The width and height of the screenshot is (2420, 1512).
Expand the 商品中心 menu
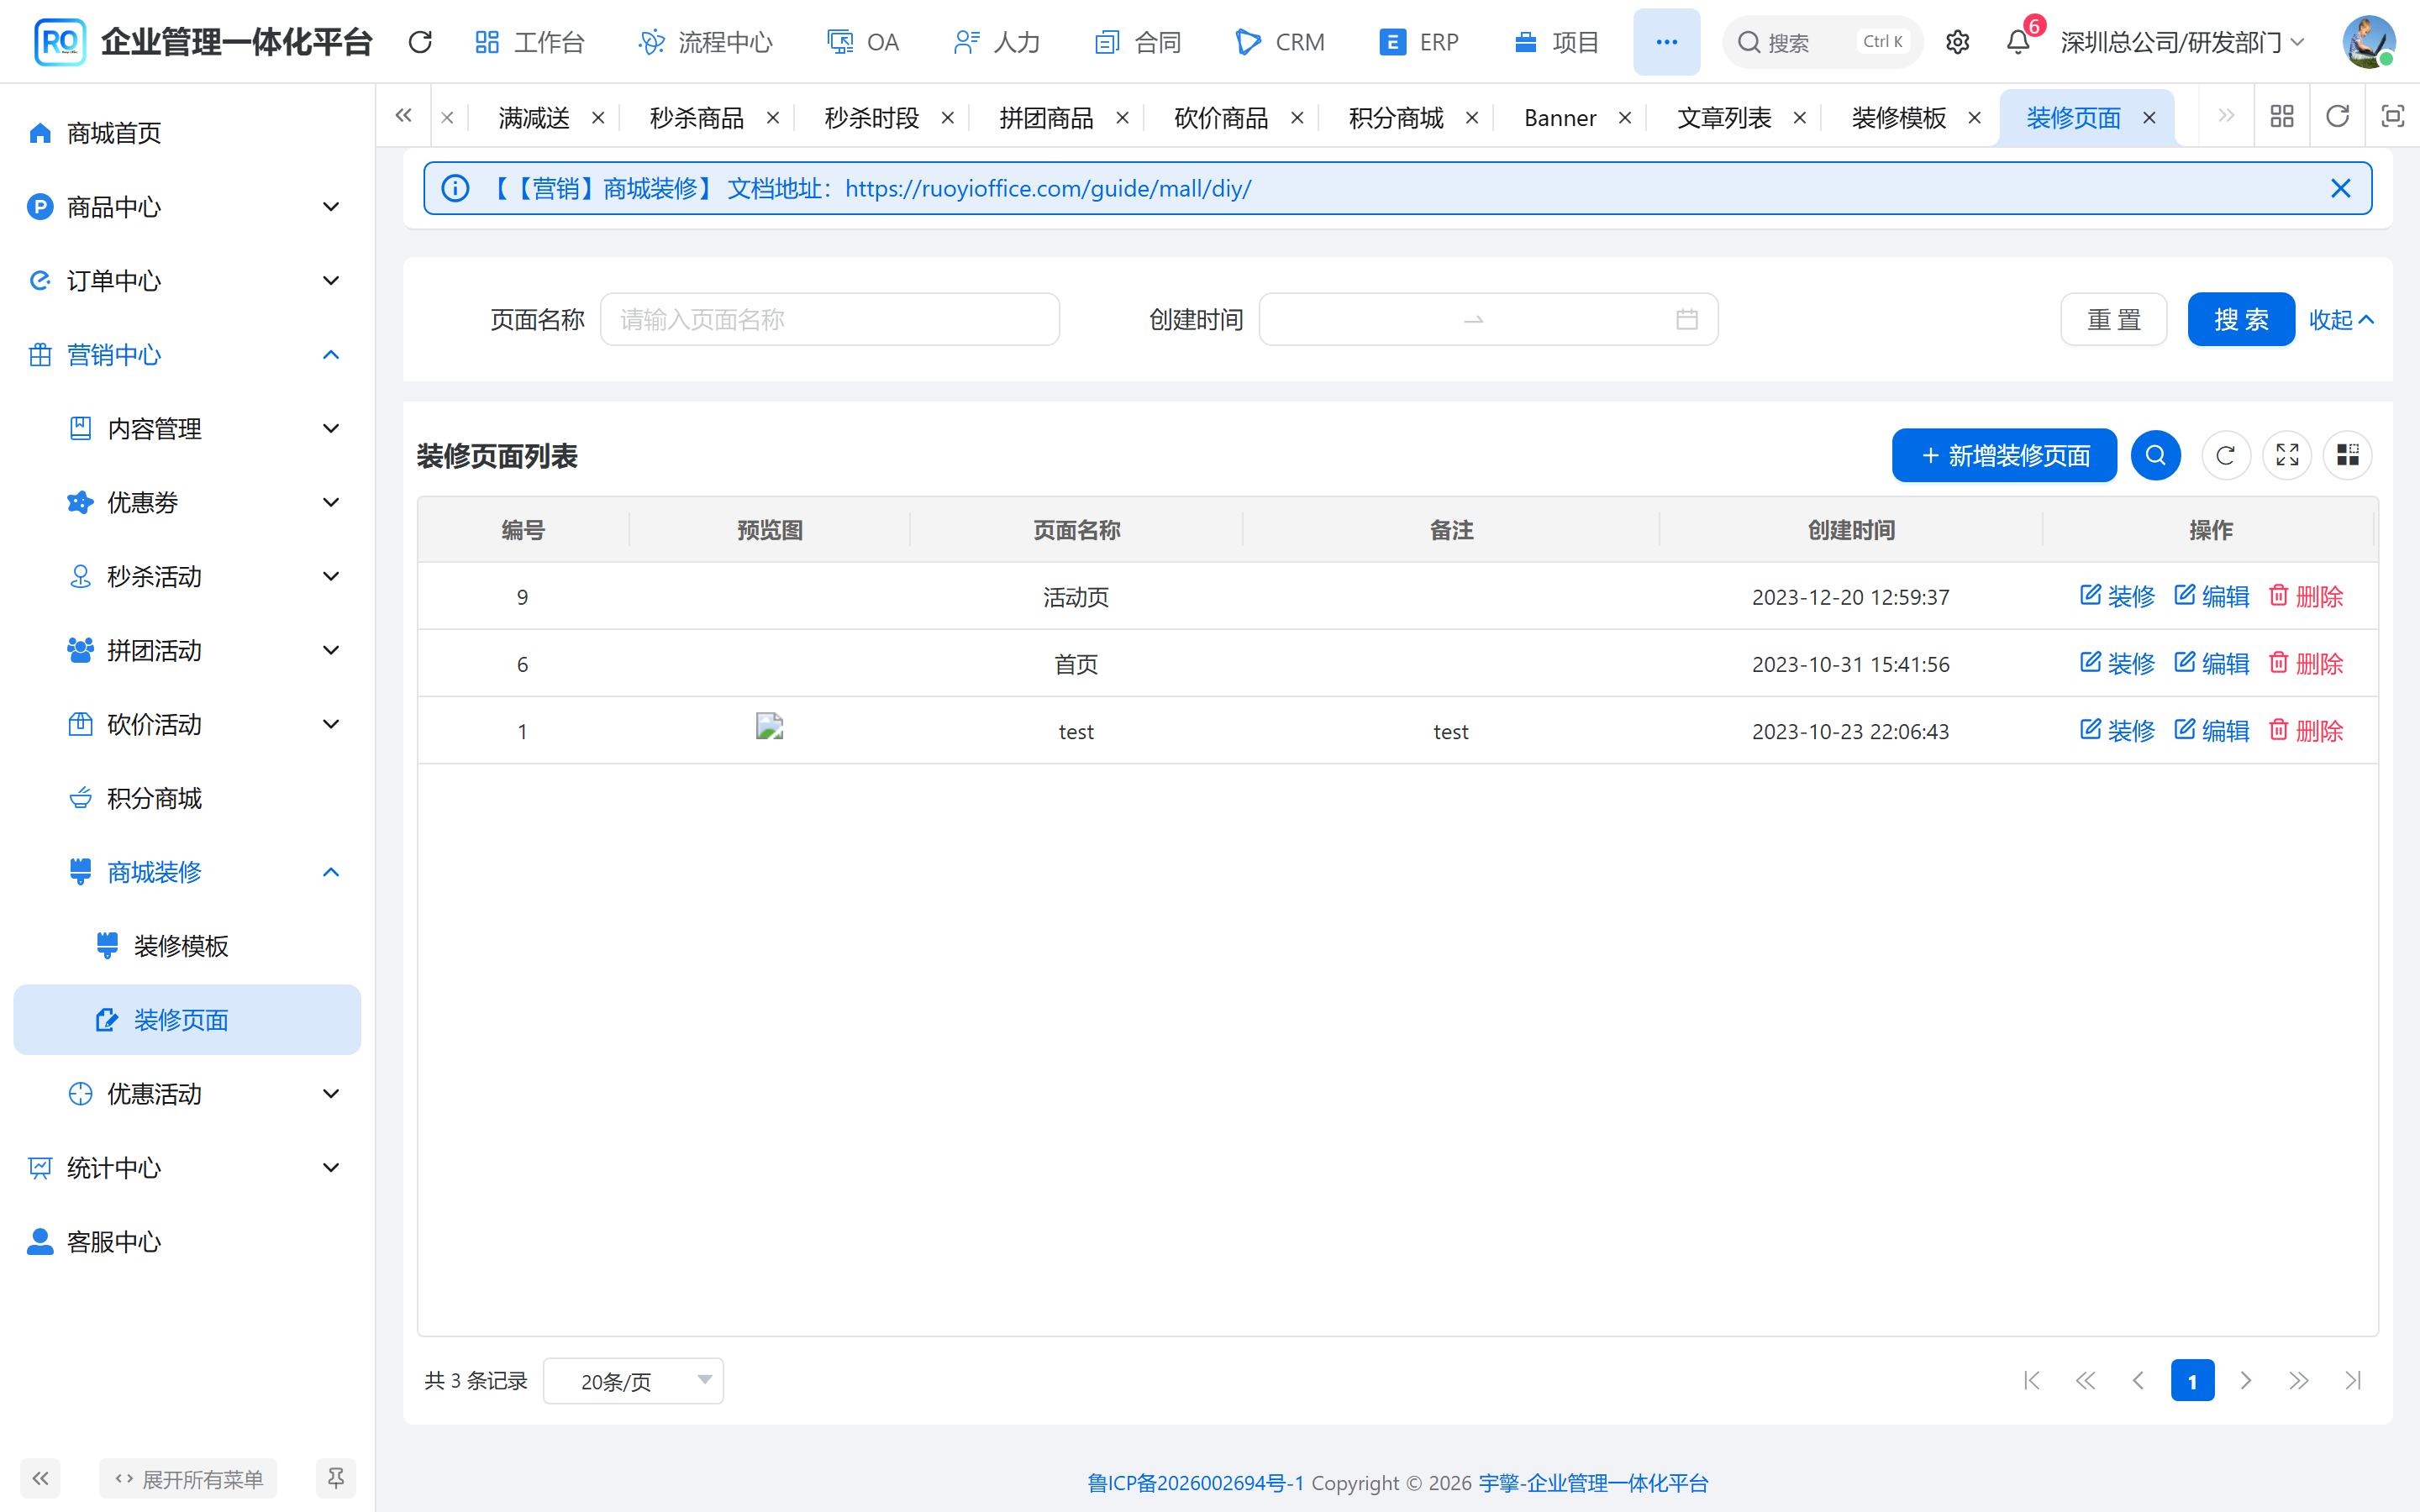point(187,207)
